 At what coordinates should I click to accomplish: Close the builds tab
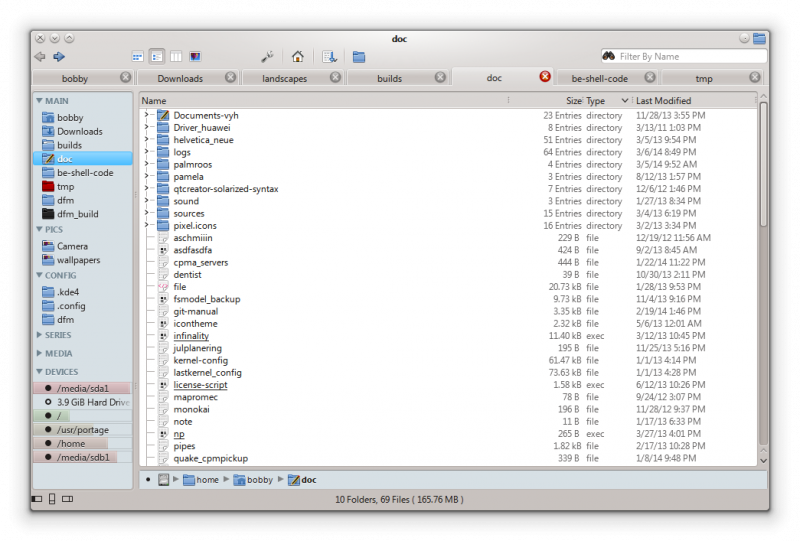click(440, 77)
